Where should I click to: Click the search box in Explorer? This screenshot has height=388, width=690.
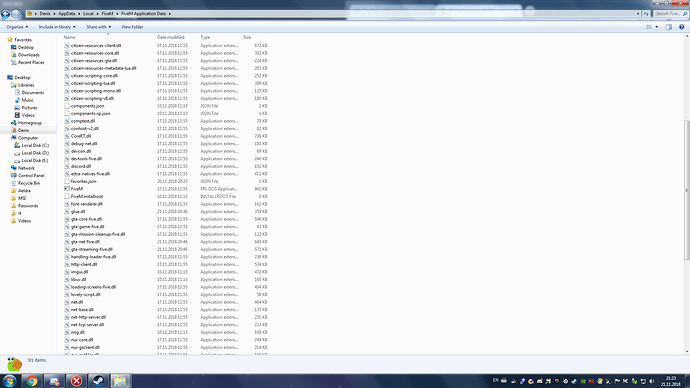pyautogui.click(x=669, y=14)
